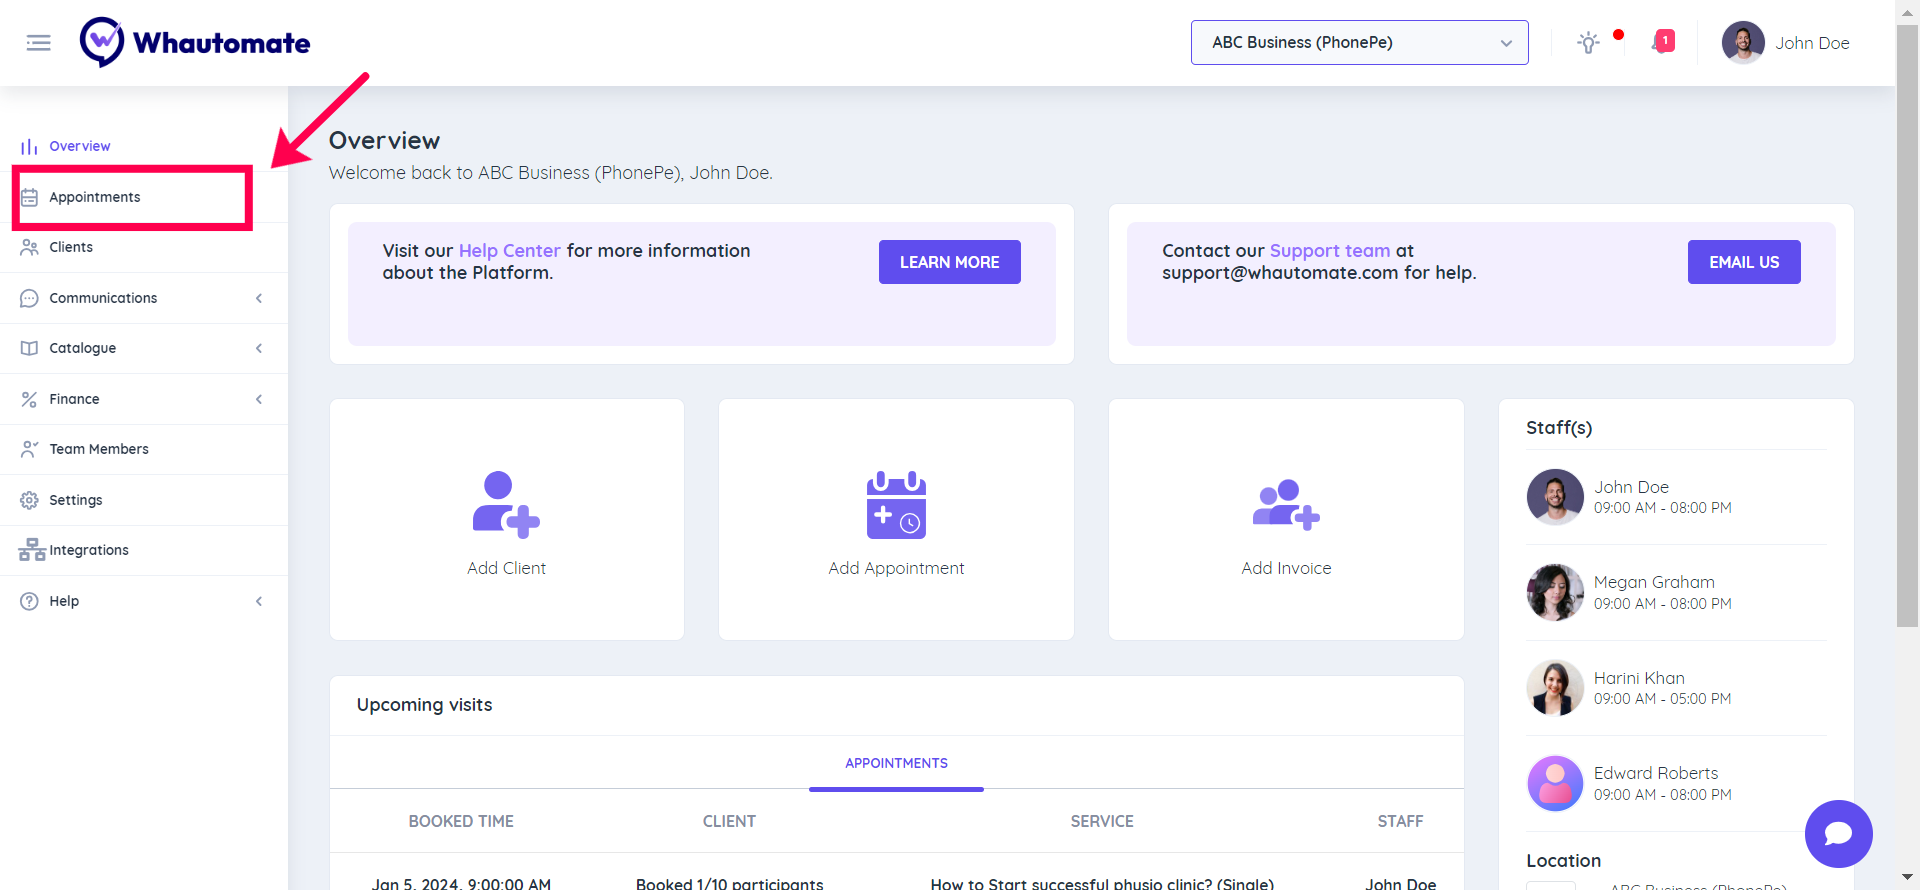Viewport: 1920px width, 890px height.
Task: Click the Add Appointment calendar icon
Action: point(896,505)
